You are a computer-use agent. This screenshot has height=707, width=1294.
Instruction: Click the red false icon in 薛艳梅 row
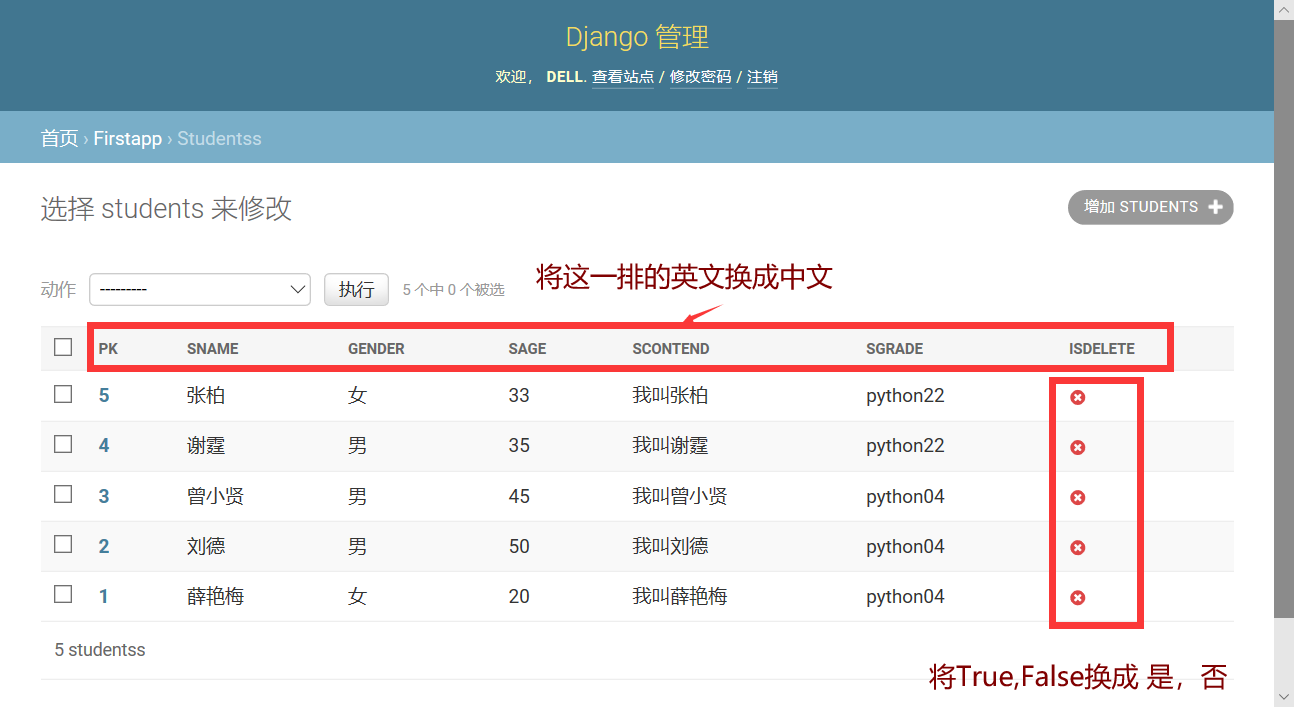1078,598
